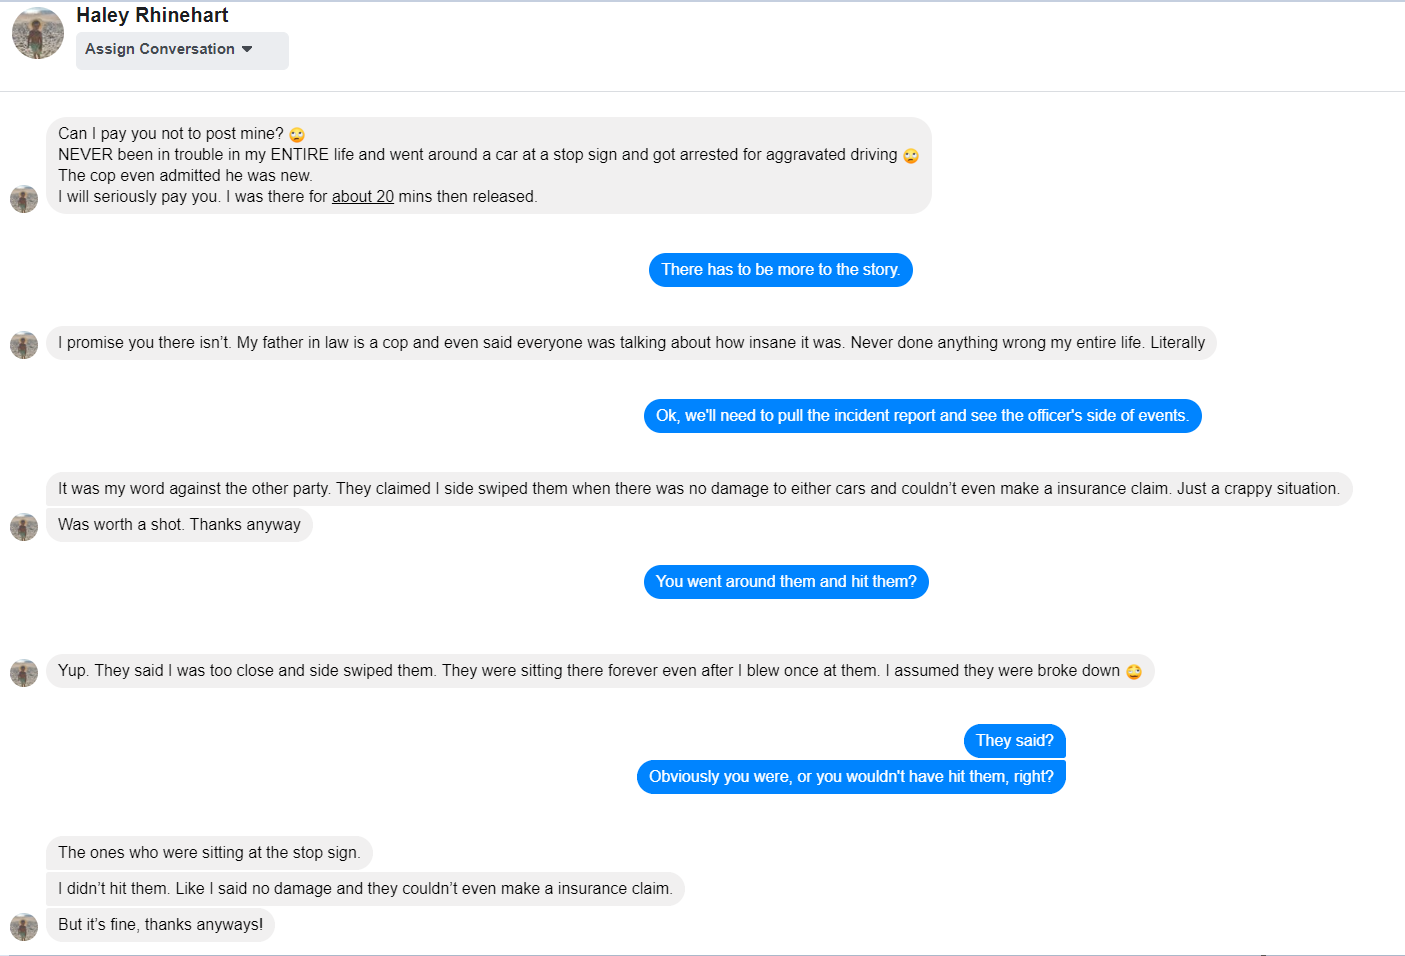Click "The ones who were sitting at the stop sign" message
The image size is (1405, 956).
(x=209, y=853)
